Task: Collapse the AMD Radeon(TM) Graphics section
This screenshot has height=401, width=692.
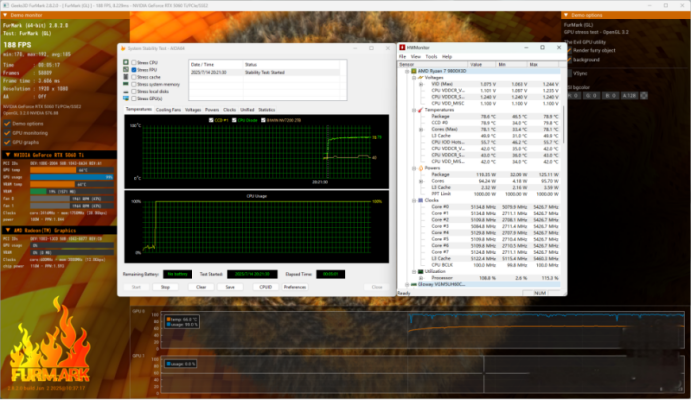Action: point(58,230)
